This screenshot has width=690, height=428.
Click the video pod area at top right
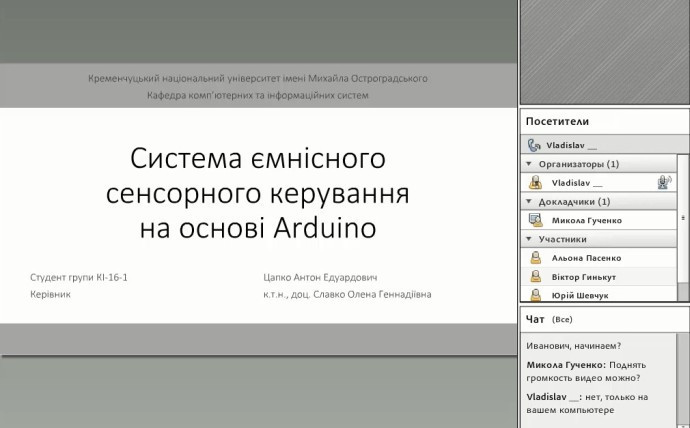click(x=604, y=50)
